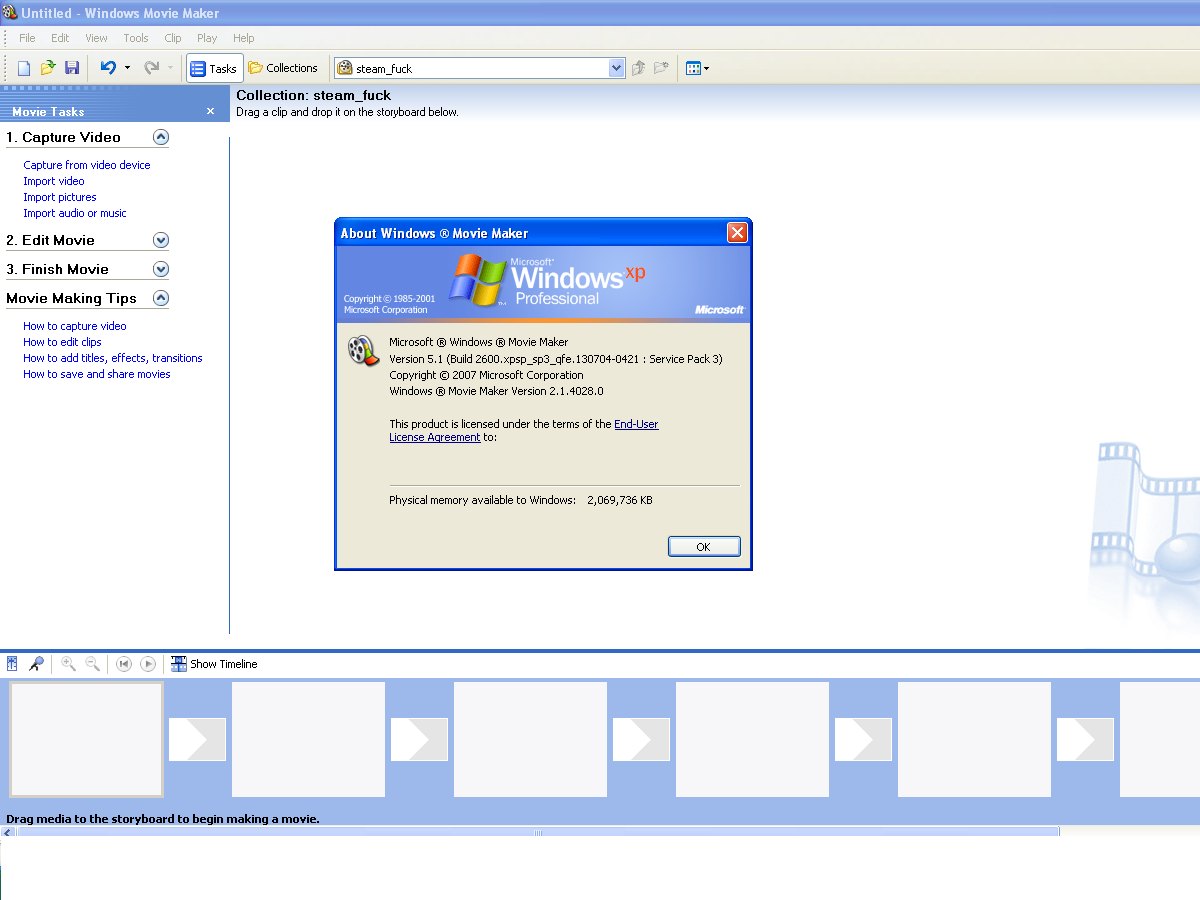
Task: Click the Show Timeline button
Action: click(214, 663)
